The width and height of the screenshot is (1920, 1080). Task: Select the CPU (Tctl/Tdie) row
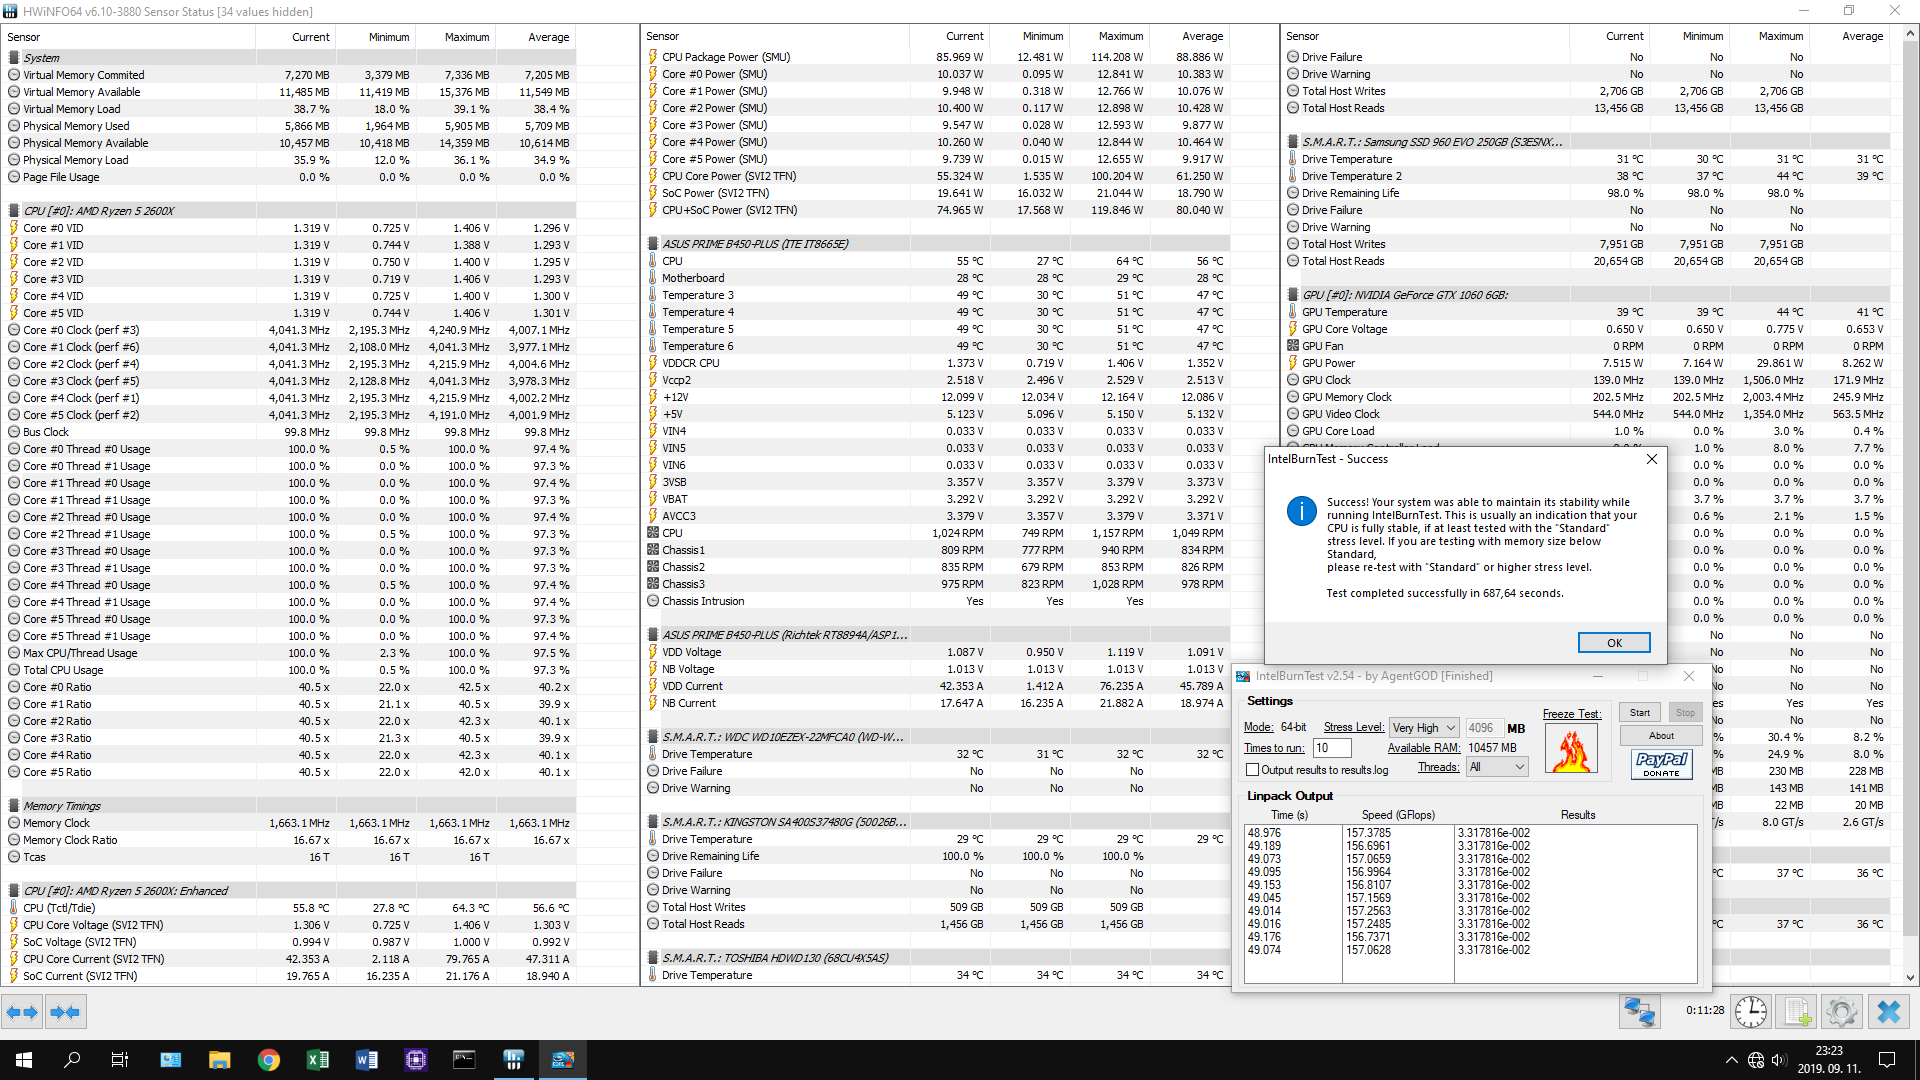pyautogui.click(x=290, y=908)
